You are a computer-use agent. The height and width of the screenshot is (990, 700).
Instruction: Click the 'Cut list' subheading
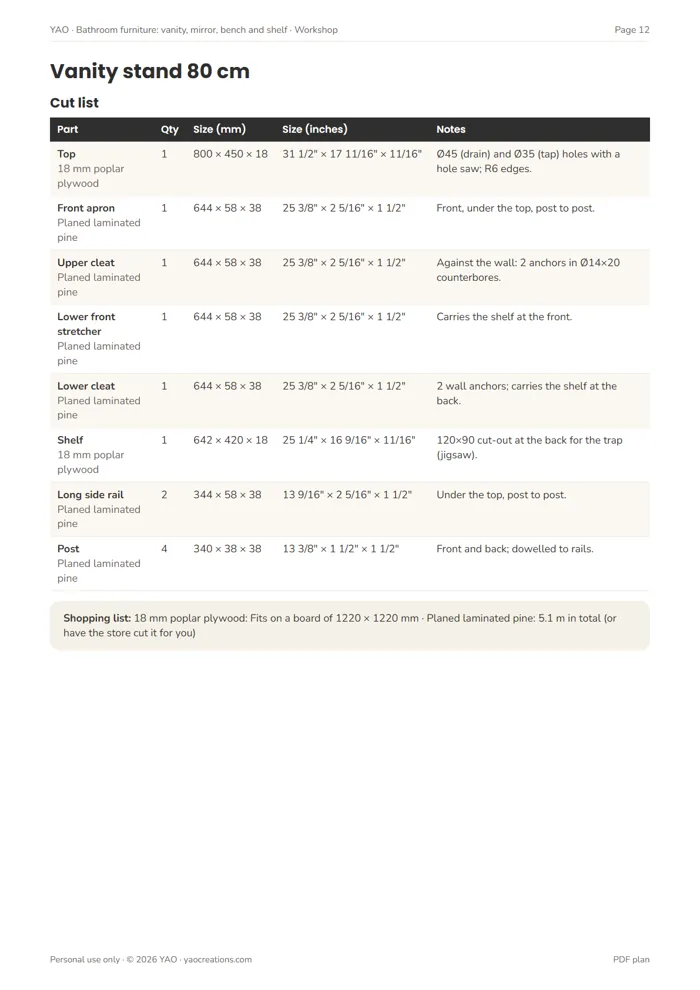click(74, 102)
